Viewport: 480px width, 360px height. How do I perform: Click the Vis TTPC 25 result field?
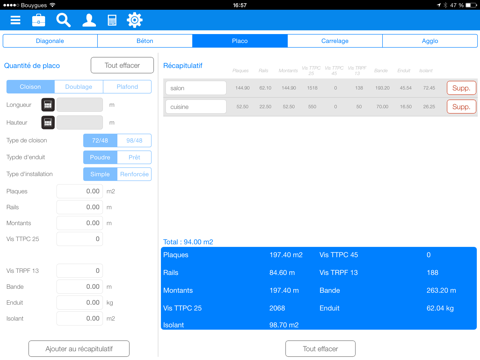80,239
